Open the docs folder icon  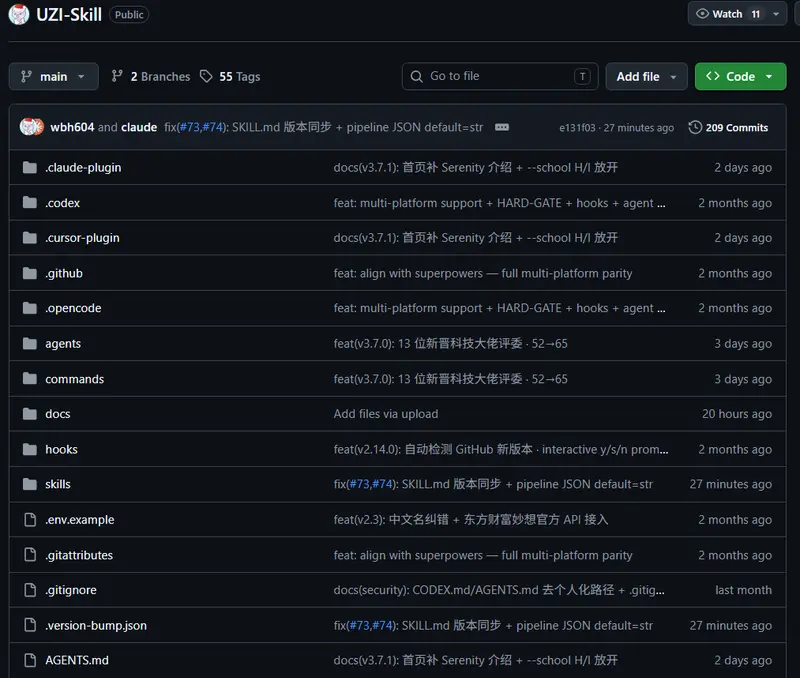pos(30,414)
